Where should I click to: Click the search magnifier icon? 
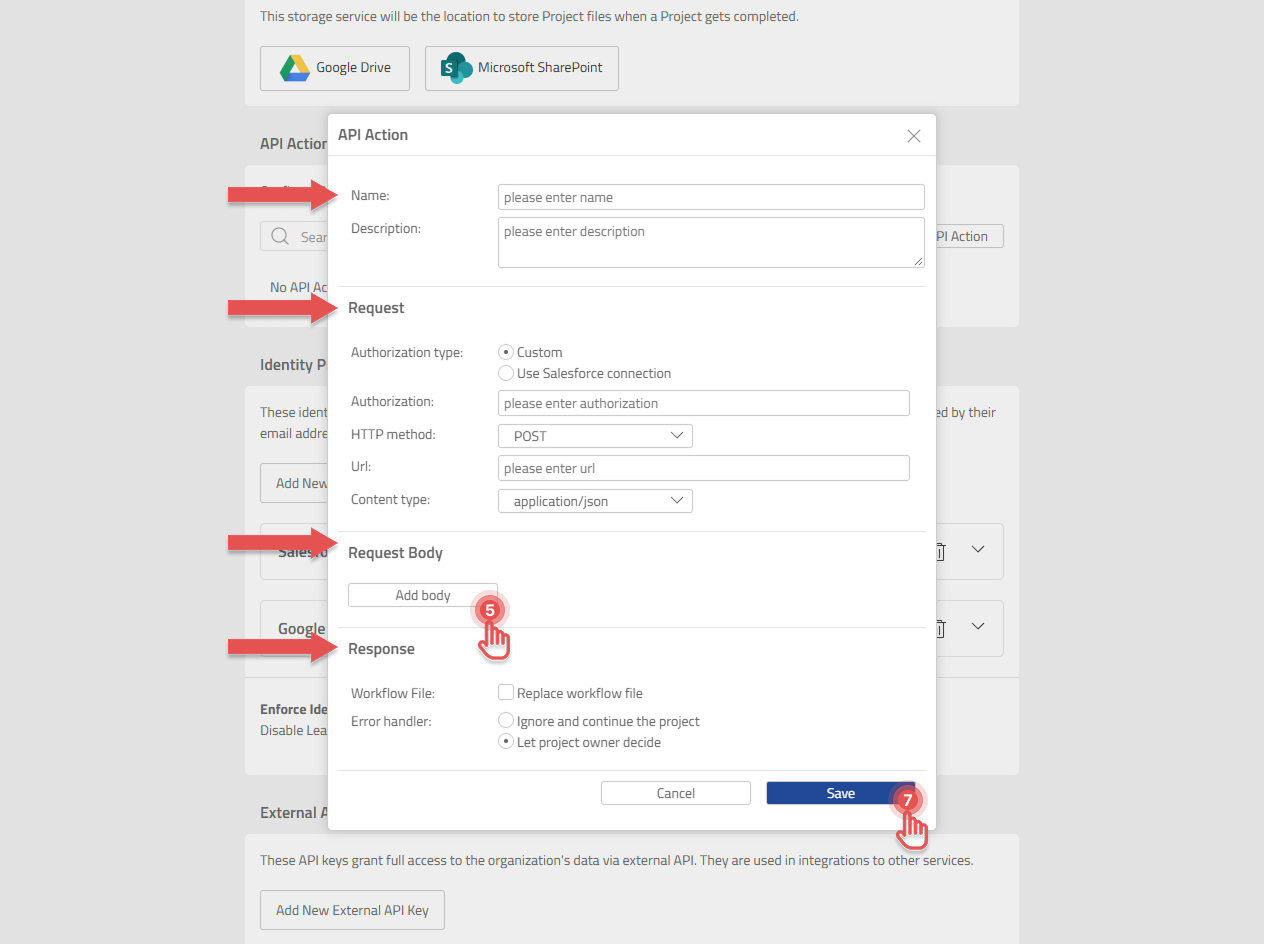point(282,237)
